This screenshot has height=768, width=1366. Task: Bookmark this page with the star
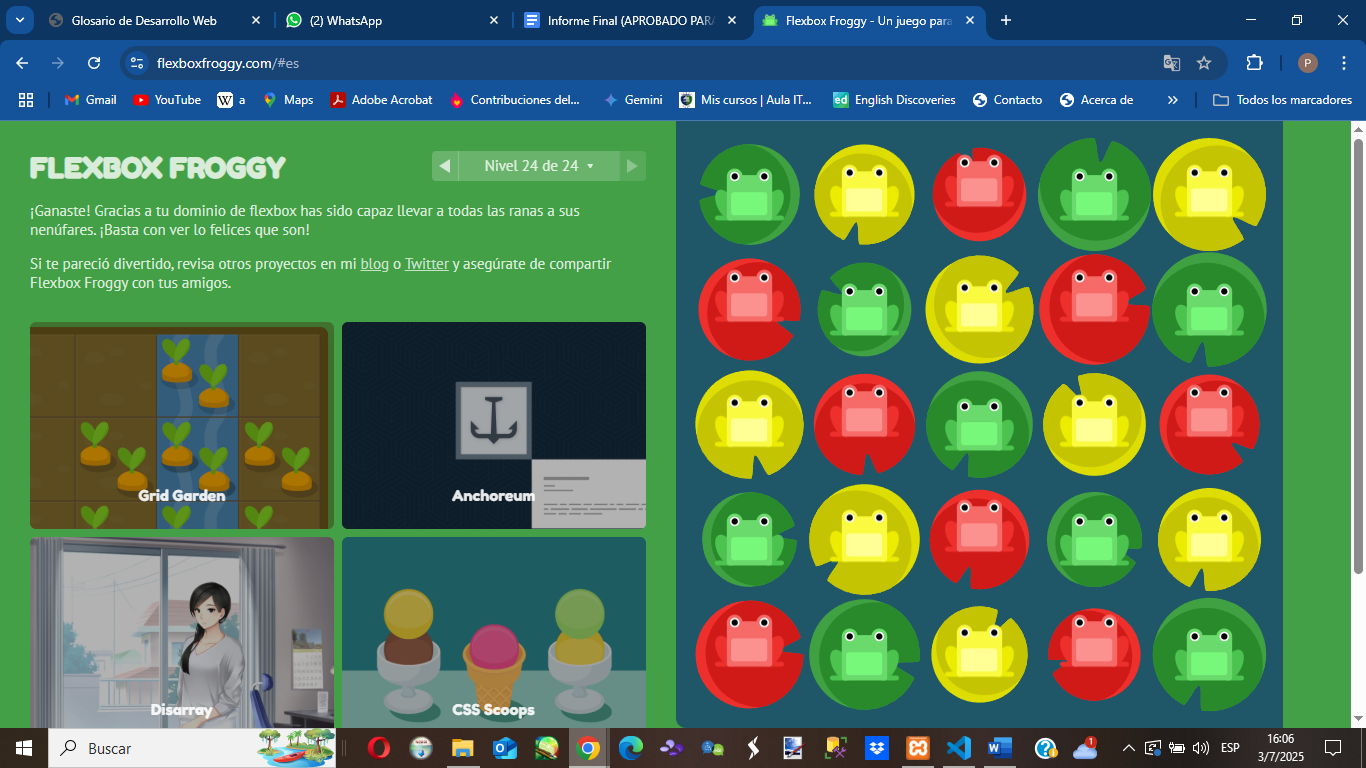1204,63
